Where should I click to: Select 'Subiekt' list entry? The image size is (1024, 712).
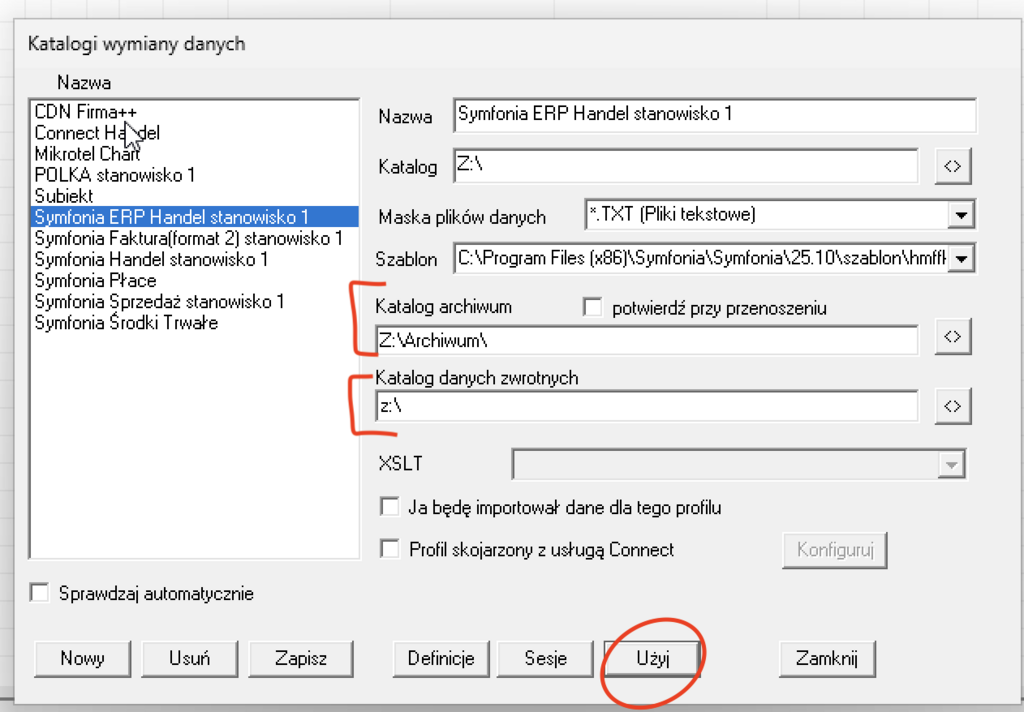pos(194,195)
